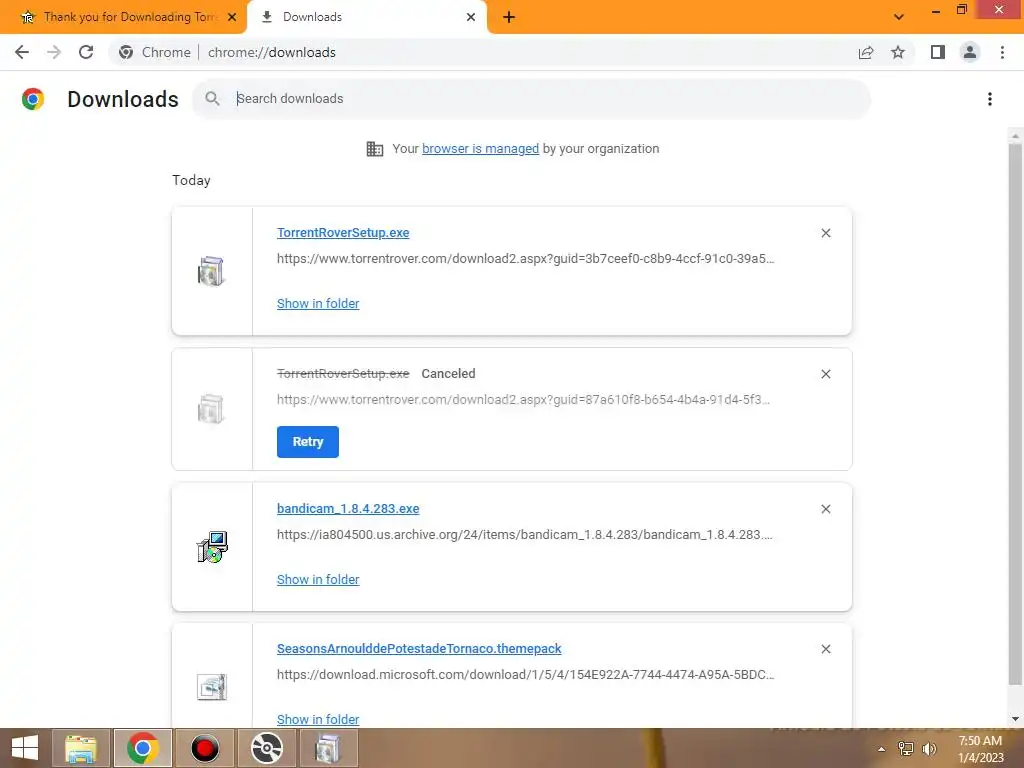Open the TorrentRoverSetup.exe download link

343,233
